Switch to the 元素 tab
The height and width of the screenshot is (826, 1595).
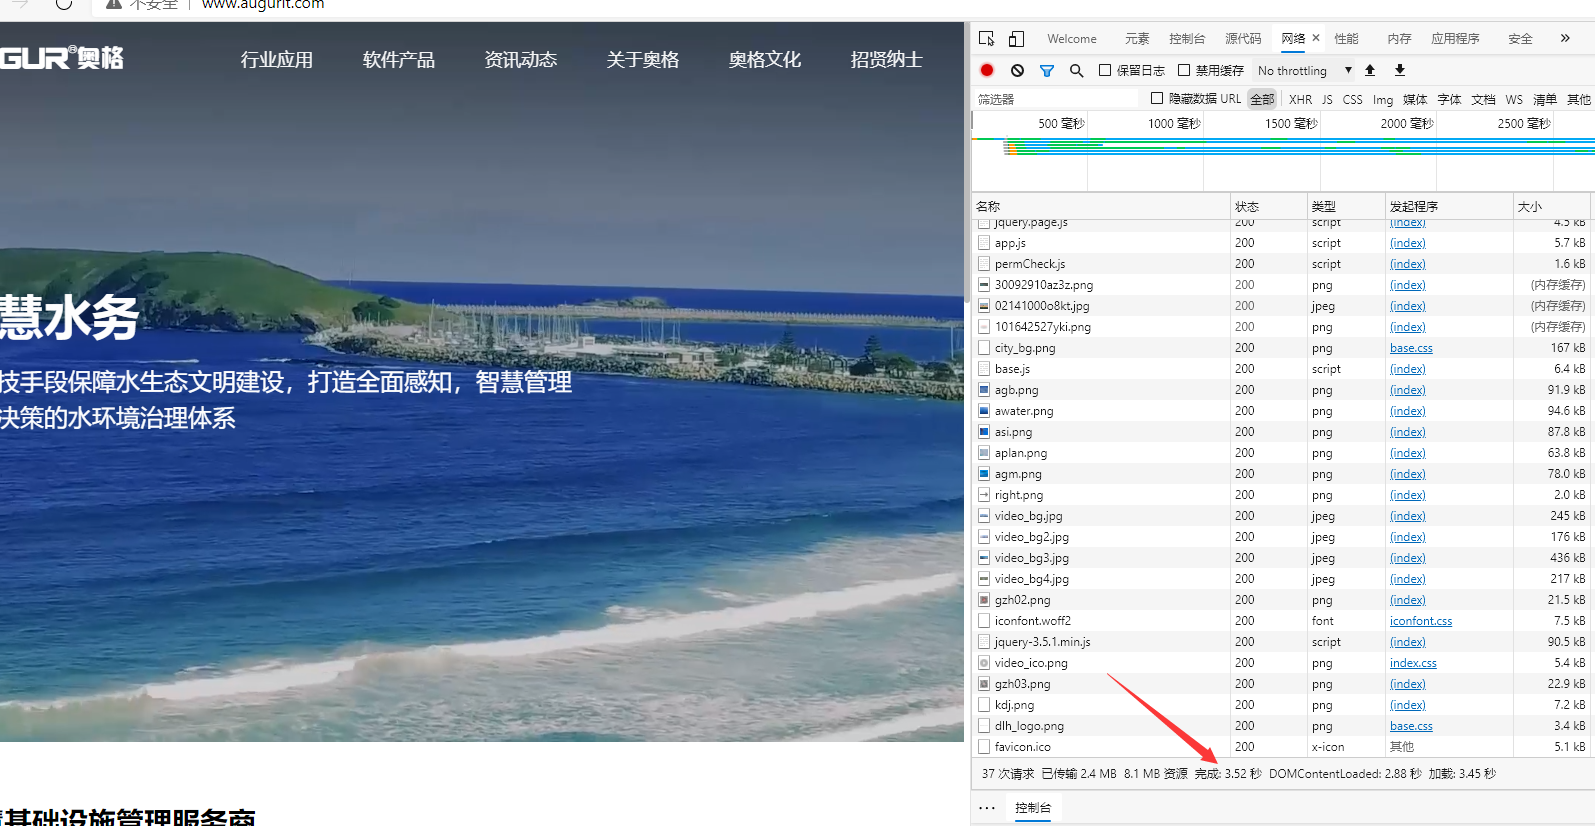[1137, 39]
